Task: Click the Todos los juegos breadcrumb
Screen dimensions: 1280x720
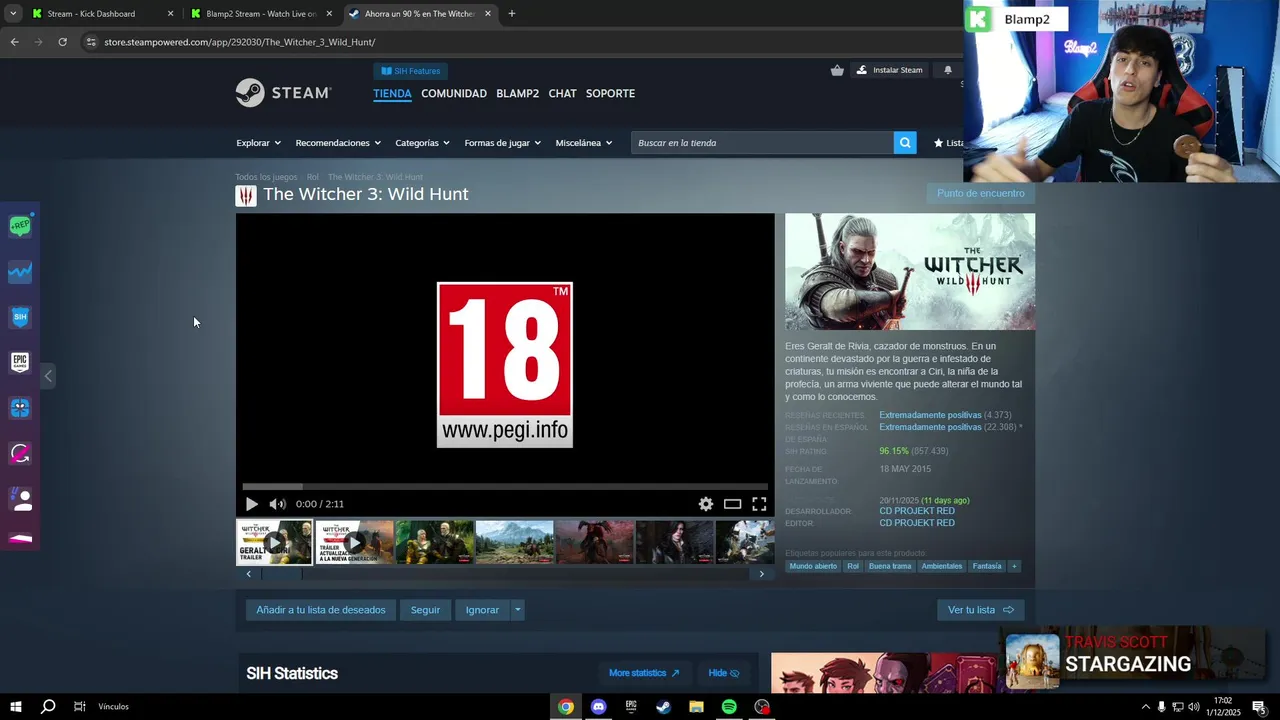Action: coord(266,177)
